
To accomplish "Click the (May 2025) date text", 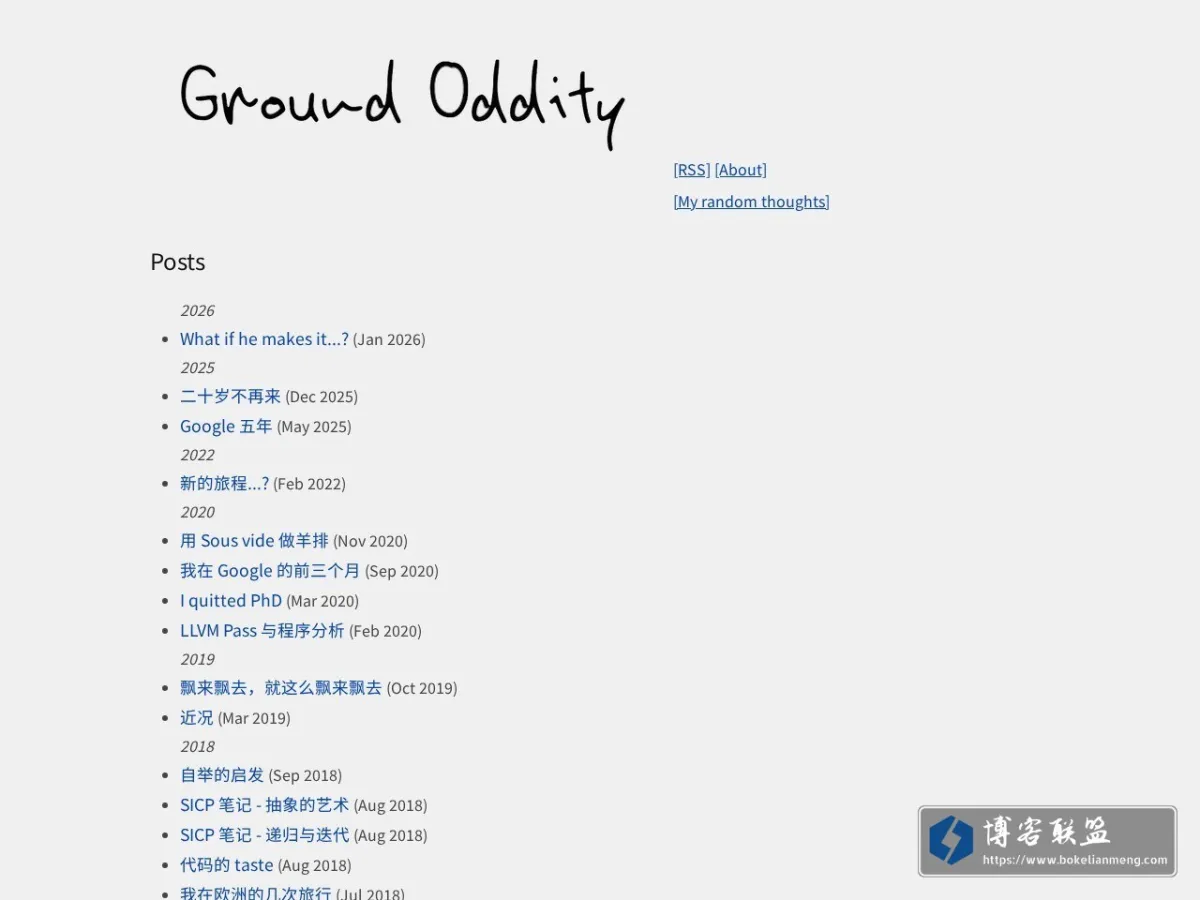I will pos(314,426).
